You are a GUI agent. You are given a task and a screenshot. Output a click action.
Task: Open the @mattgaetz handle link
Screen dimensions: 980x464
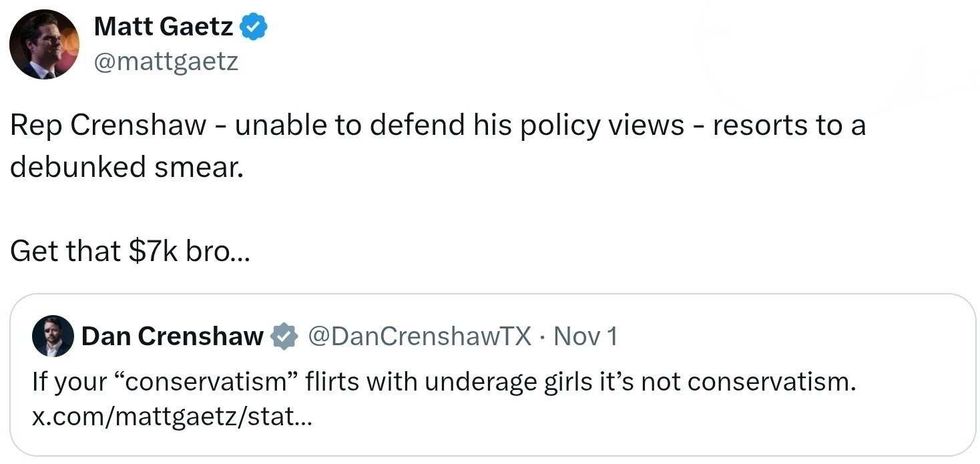[x=166, y=64]
